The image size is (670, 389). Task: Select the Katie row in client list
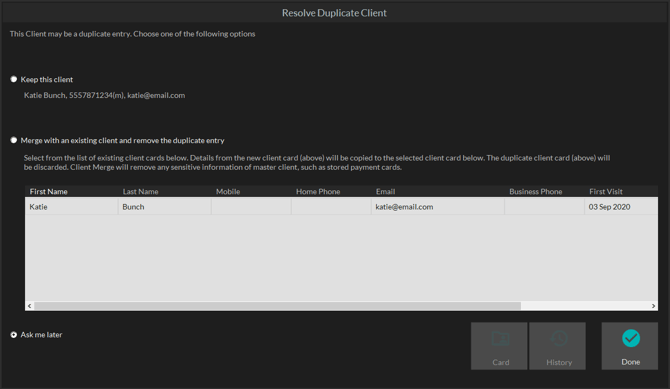[x=341, y=206]
